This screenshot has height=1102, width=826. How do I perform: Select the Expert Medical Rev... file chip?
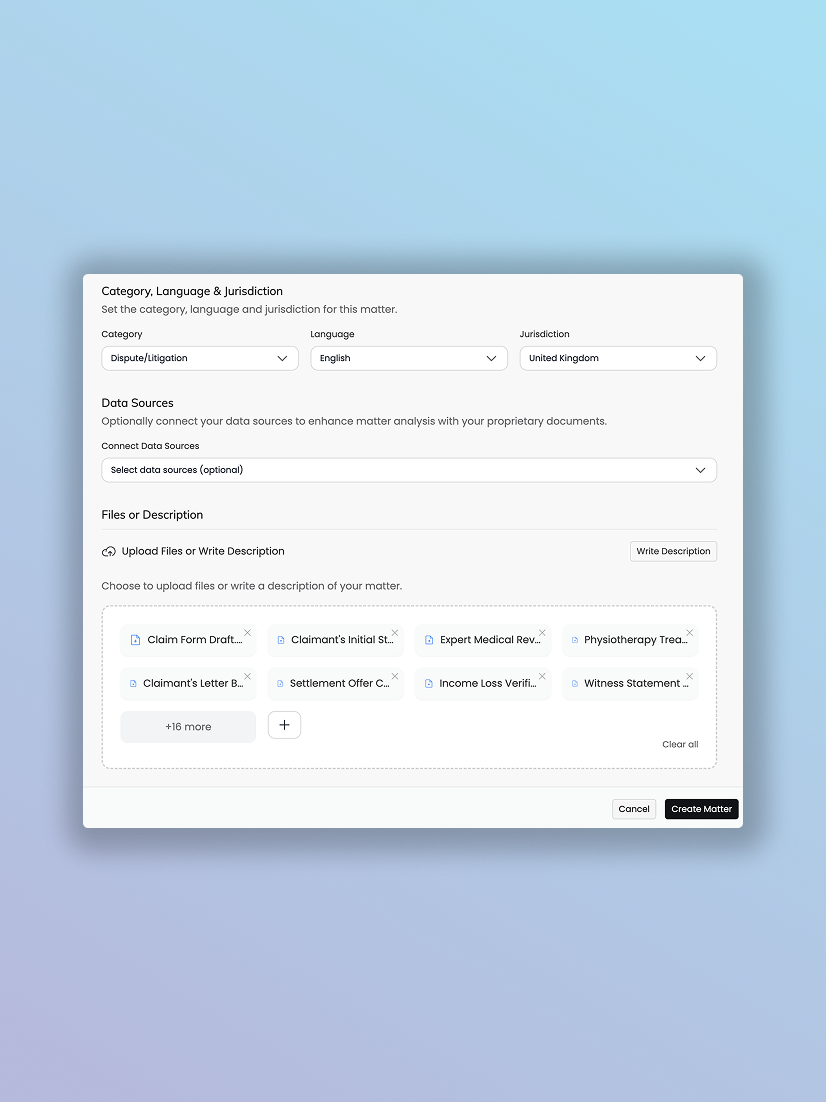(x=482, y=641)
